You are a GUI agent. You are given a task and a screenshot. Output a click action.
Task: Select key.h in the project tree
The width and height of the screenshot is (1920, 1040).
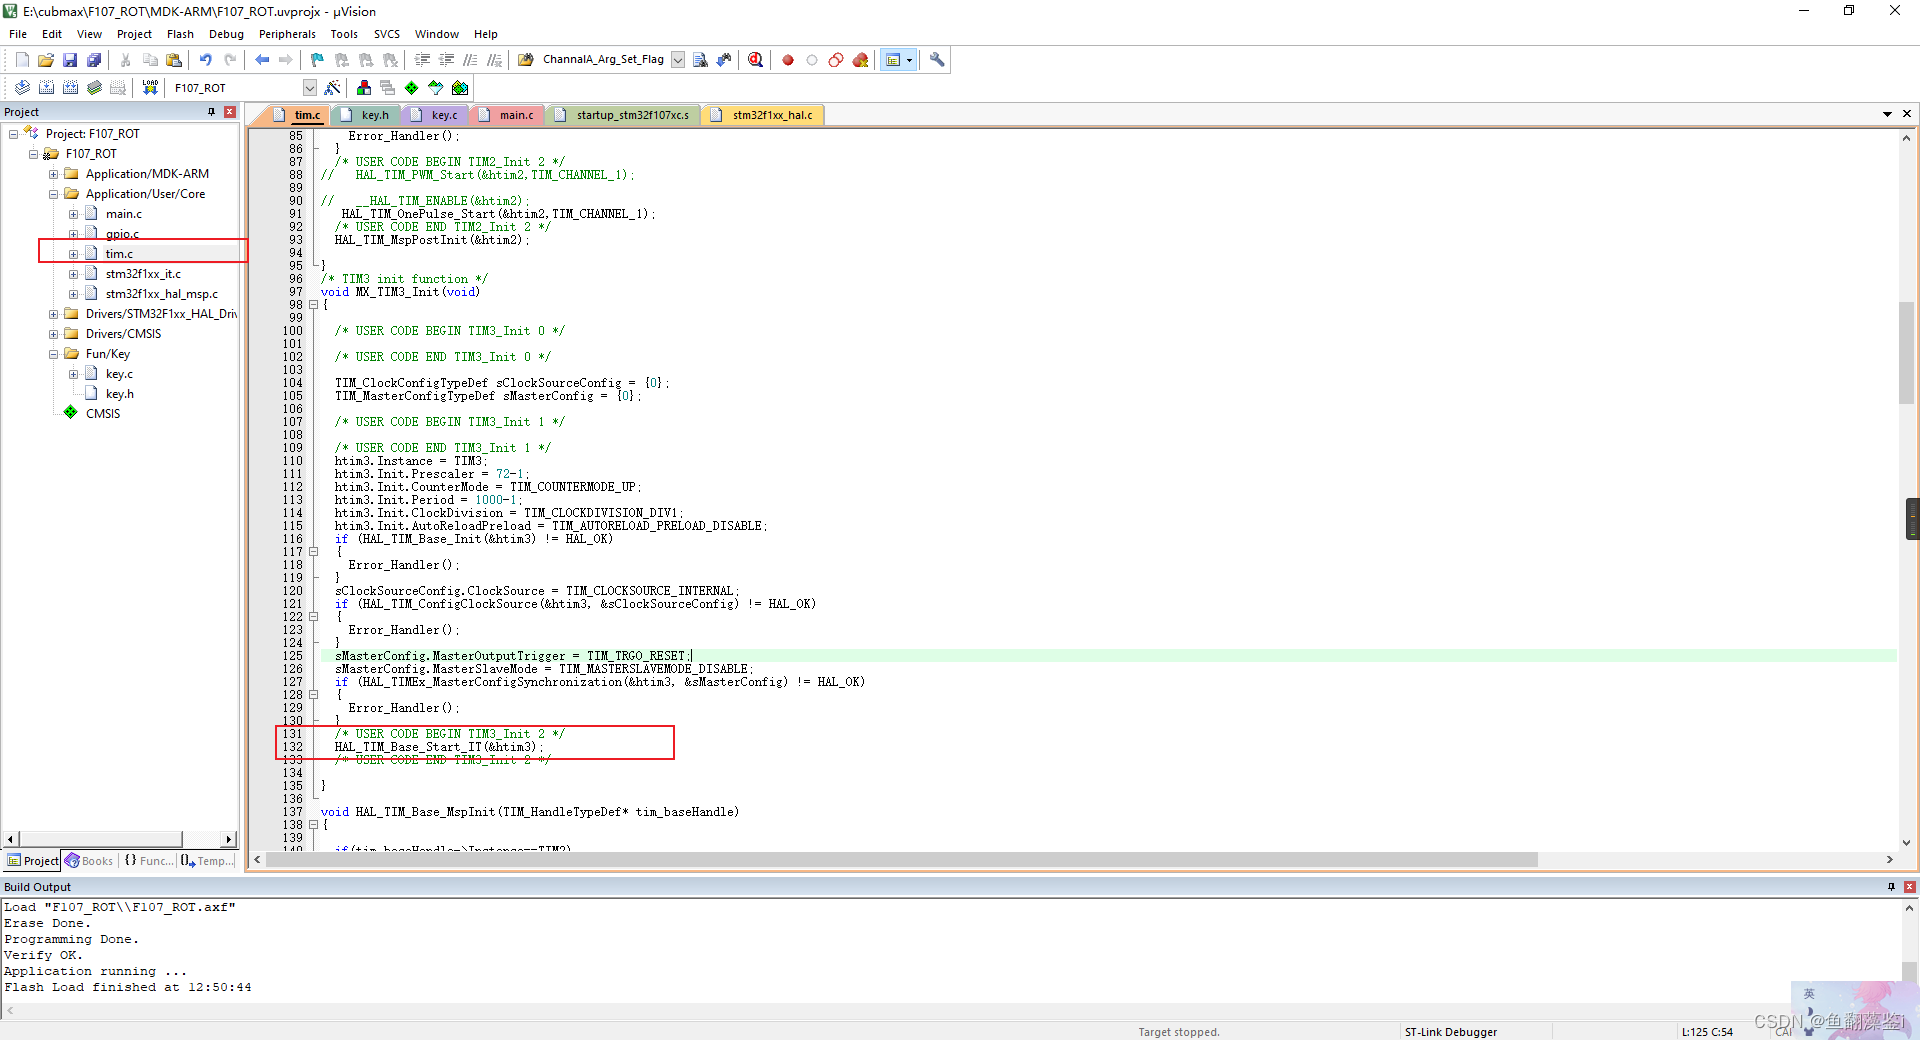point(119,394)
